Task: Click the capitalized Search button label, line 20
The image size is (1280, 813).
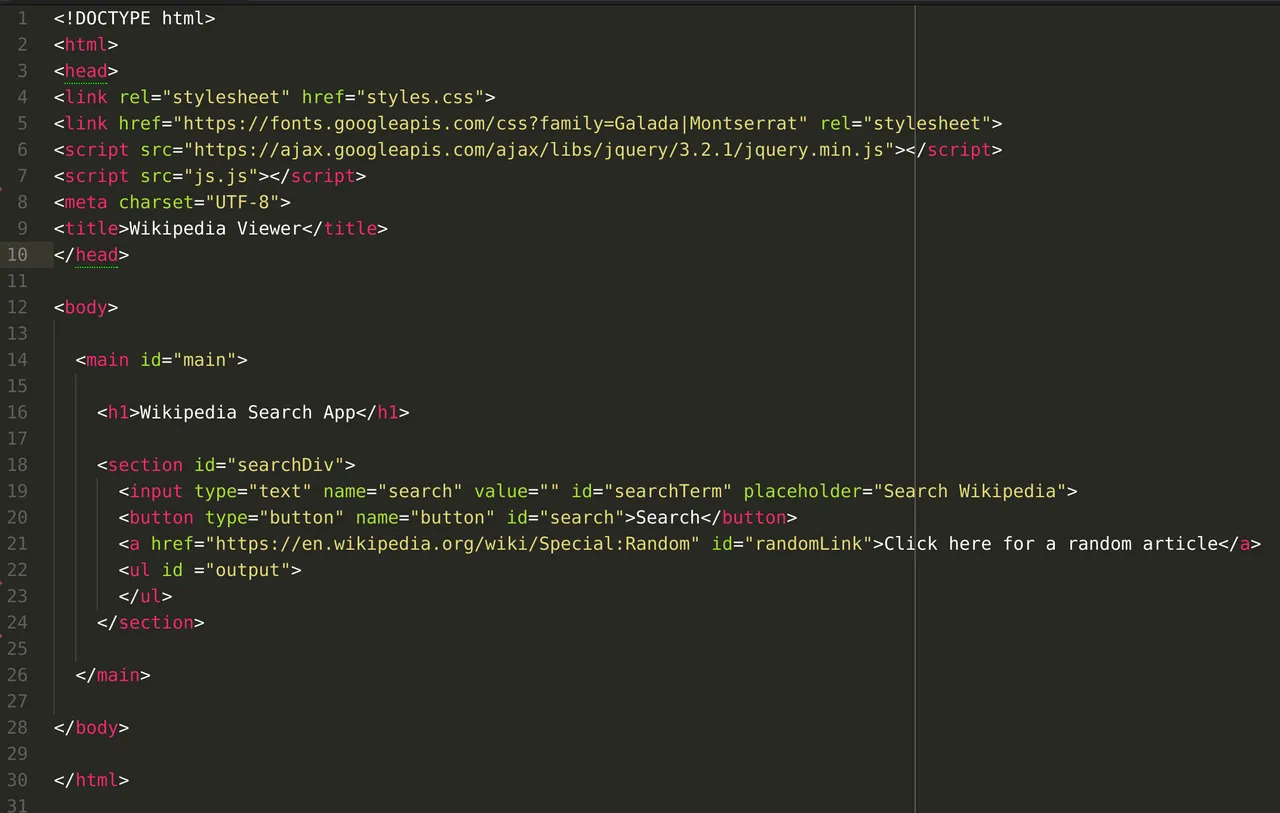Action: pyautogui.click(x=667, y=517)
